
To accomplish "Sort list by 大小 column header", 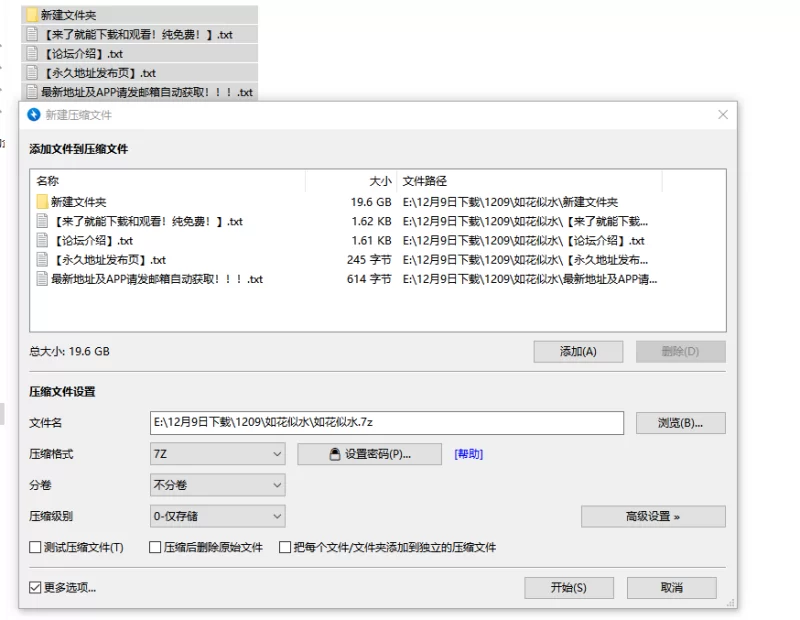I will [x=351, y=181].
